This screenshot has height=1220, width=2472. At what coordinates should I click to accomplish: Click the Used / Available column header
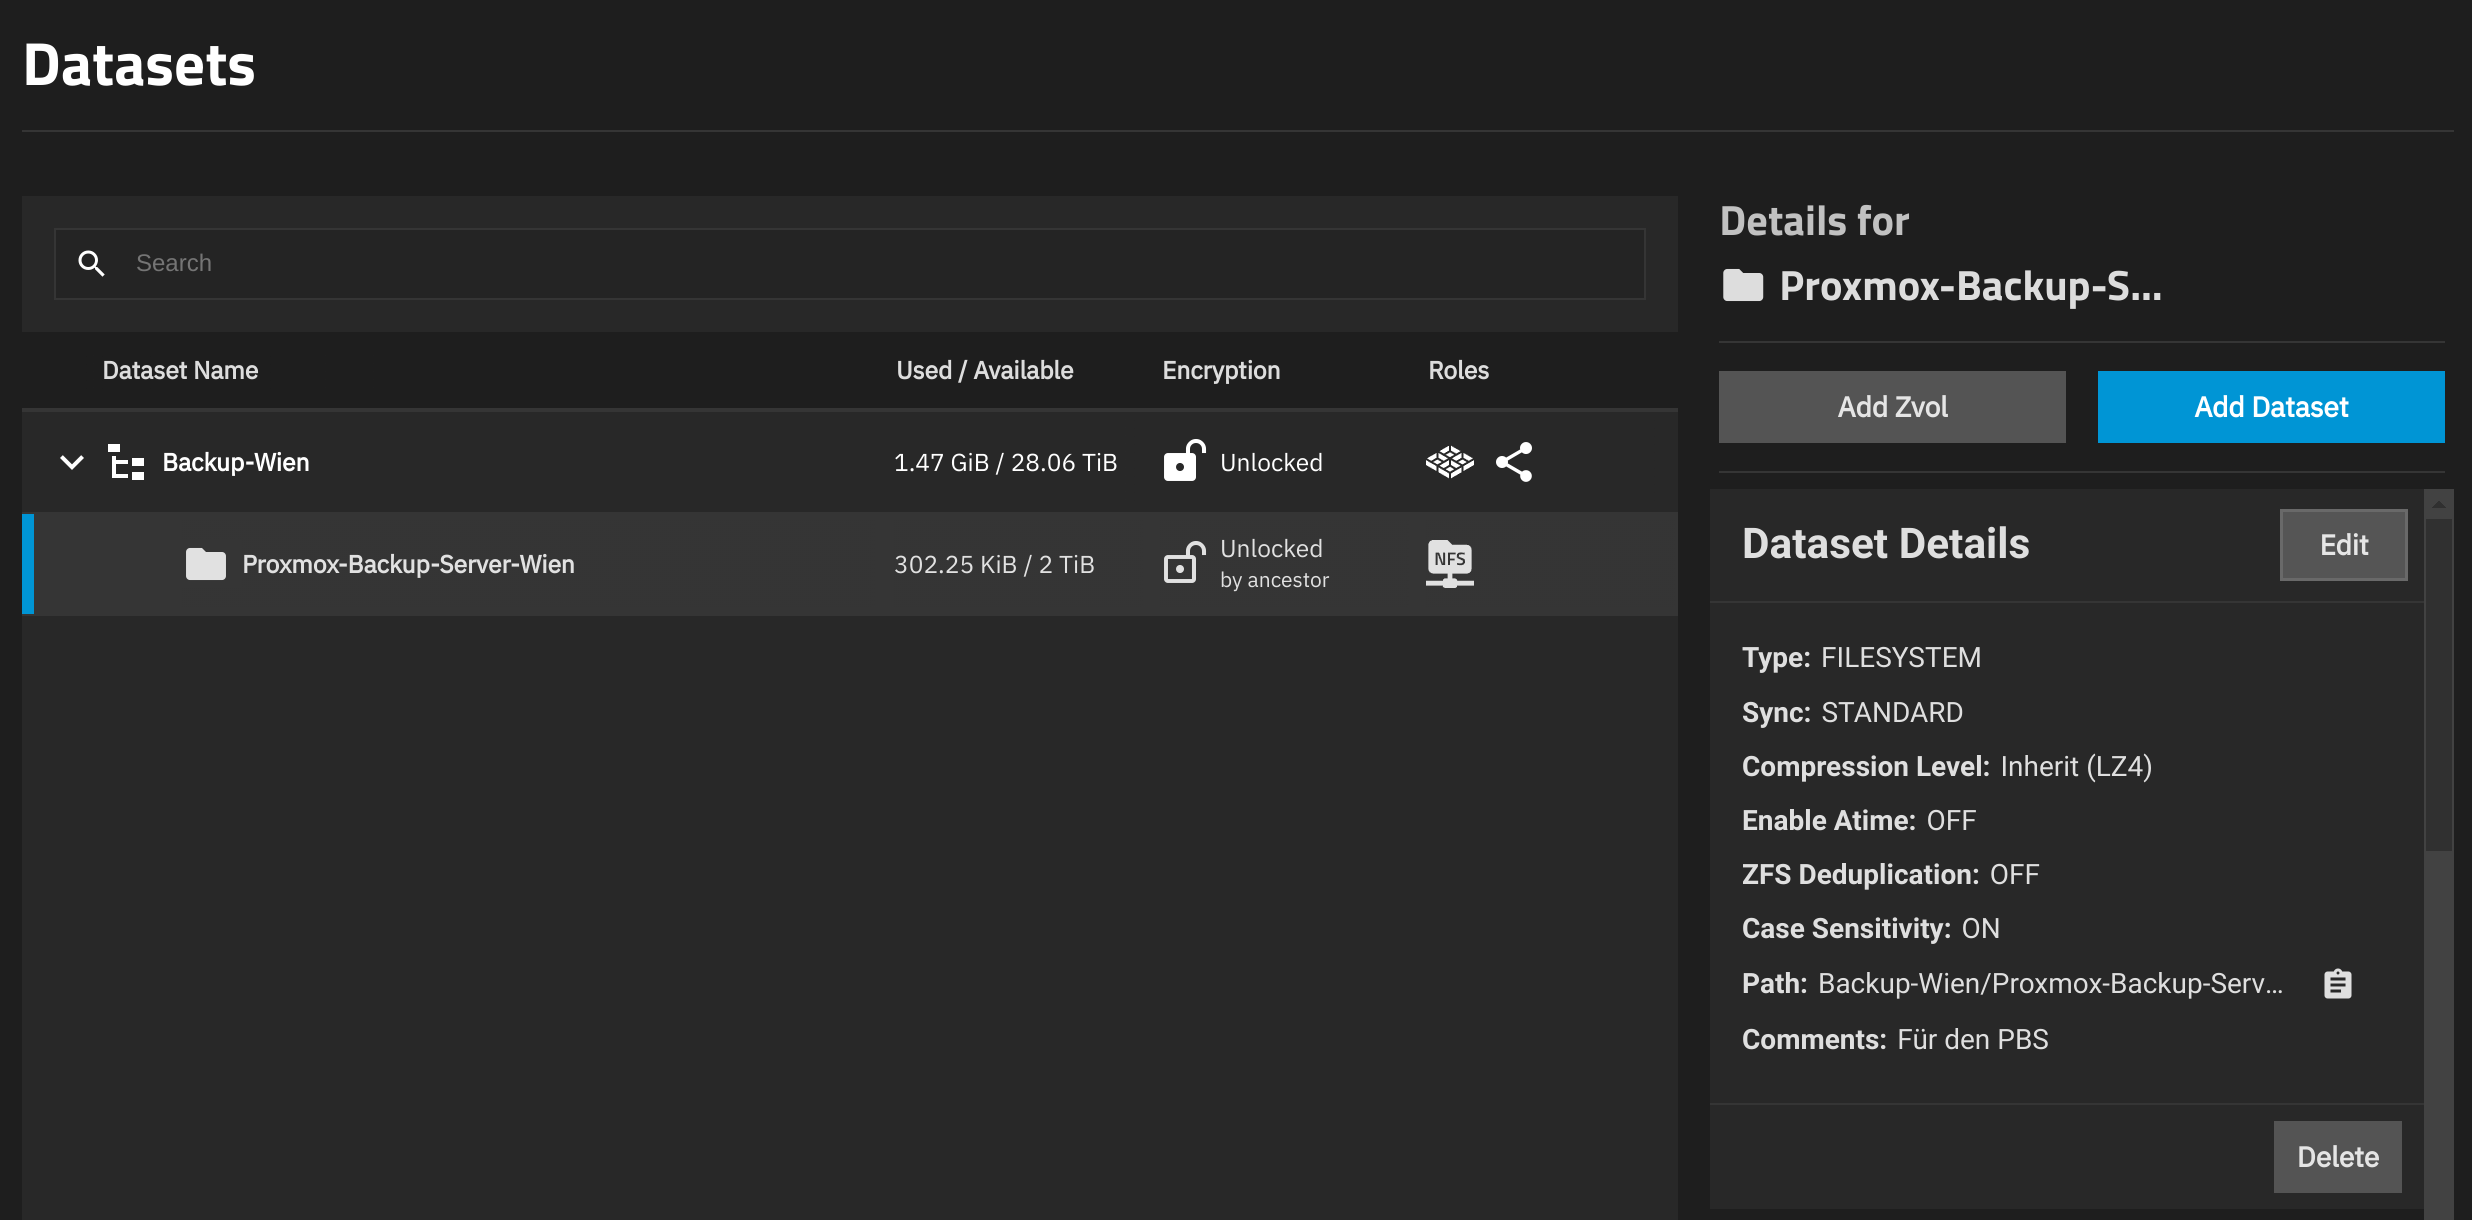pos(984,371)
